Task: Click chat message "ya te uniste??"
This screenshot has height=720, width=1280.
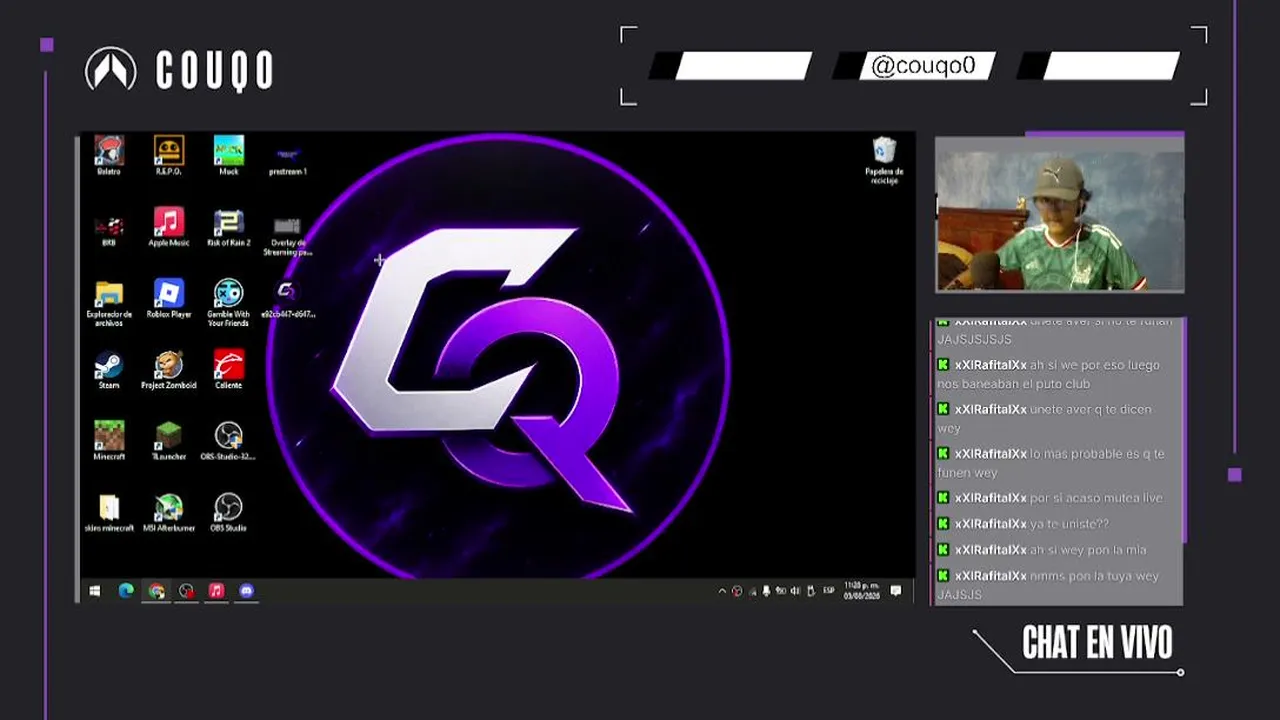Action: click(1022, 524)
